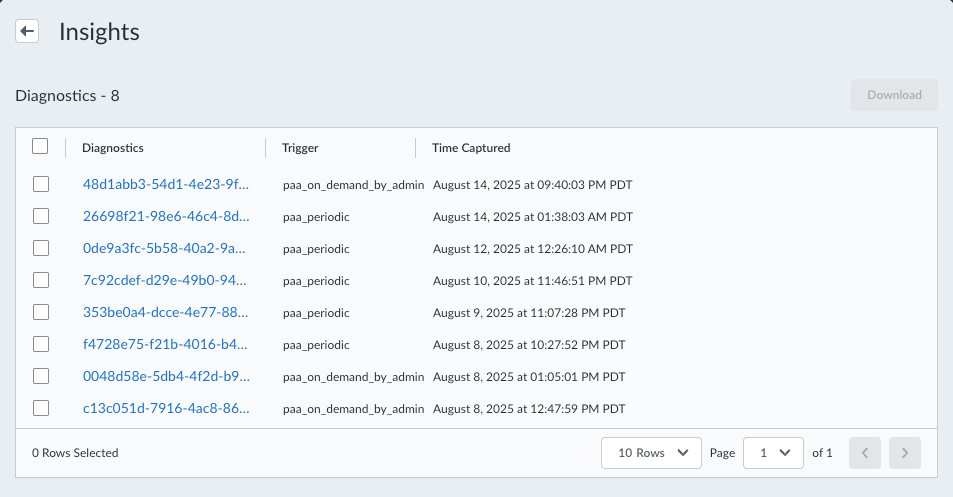
Task: Click the back arrow icon beside Insights
Action: (28, 31)
